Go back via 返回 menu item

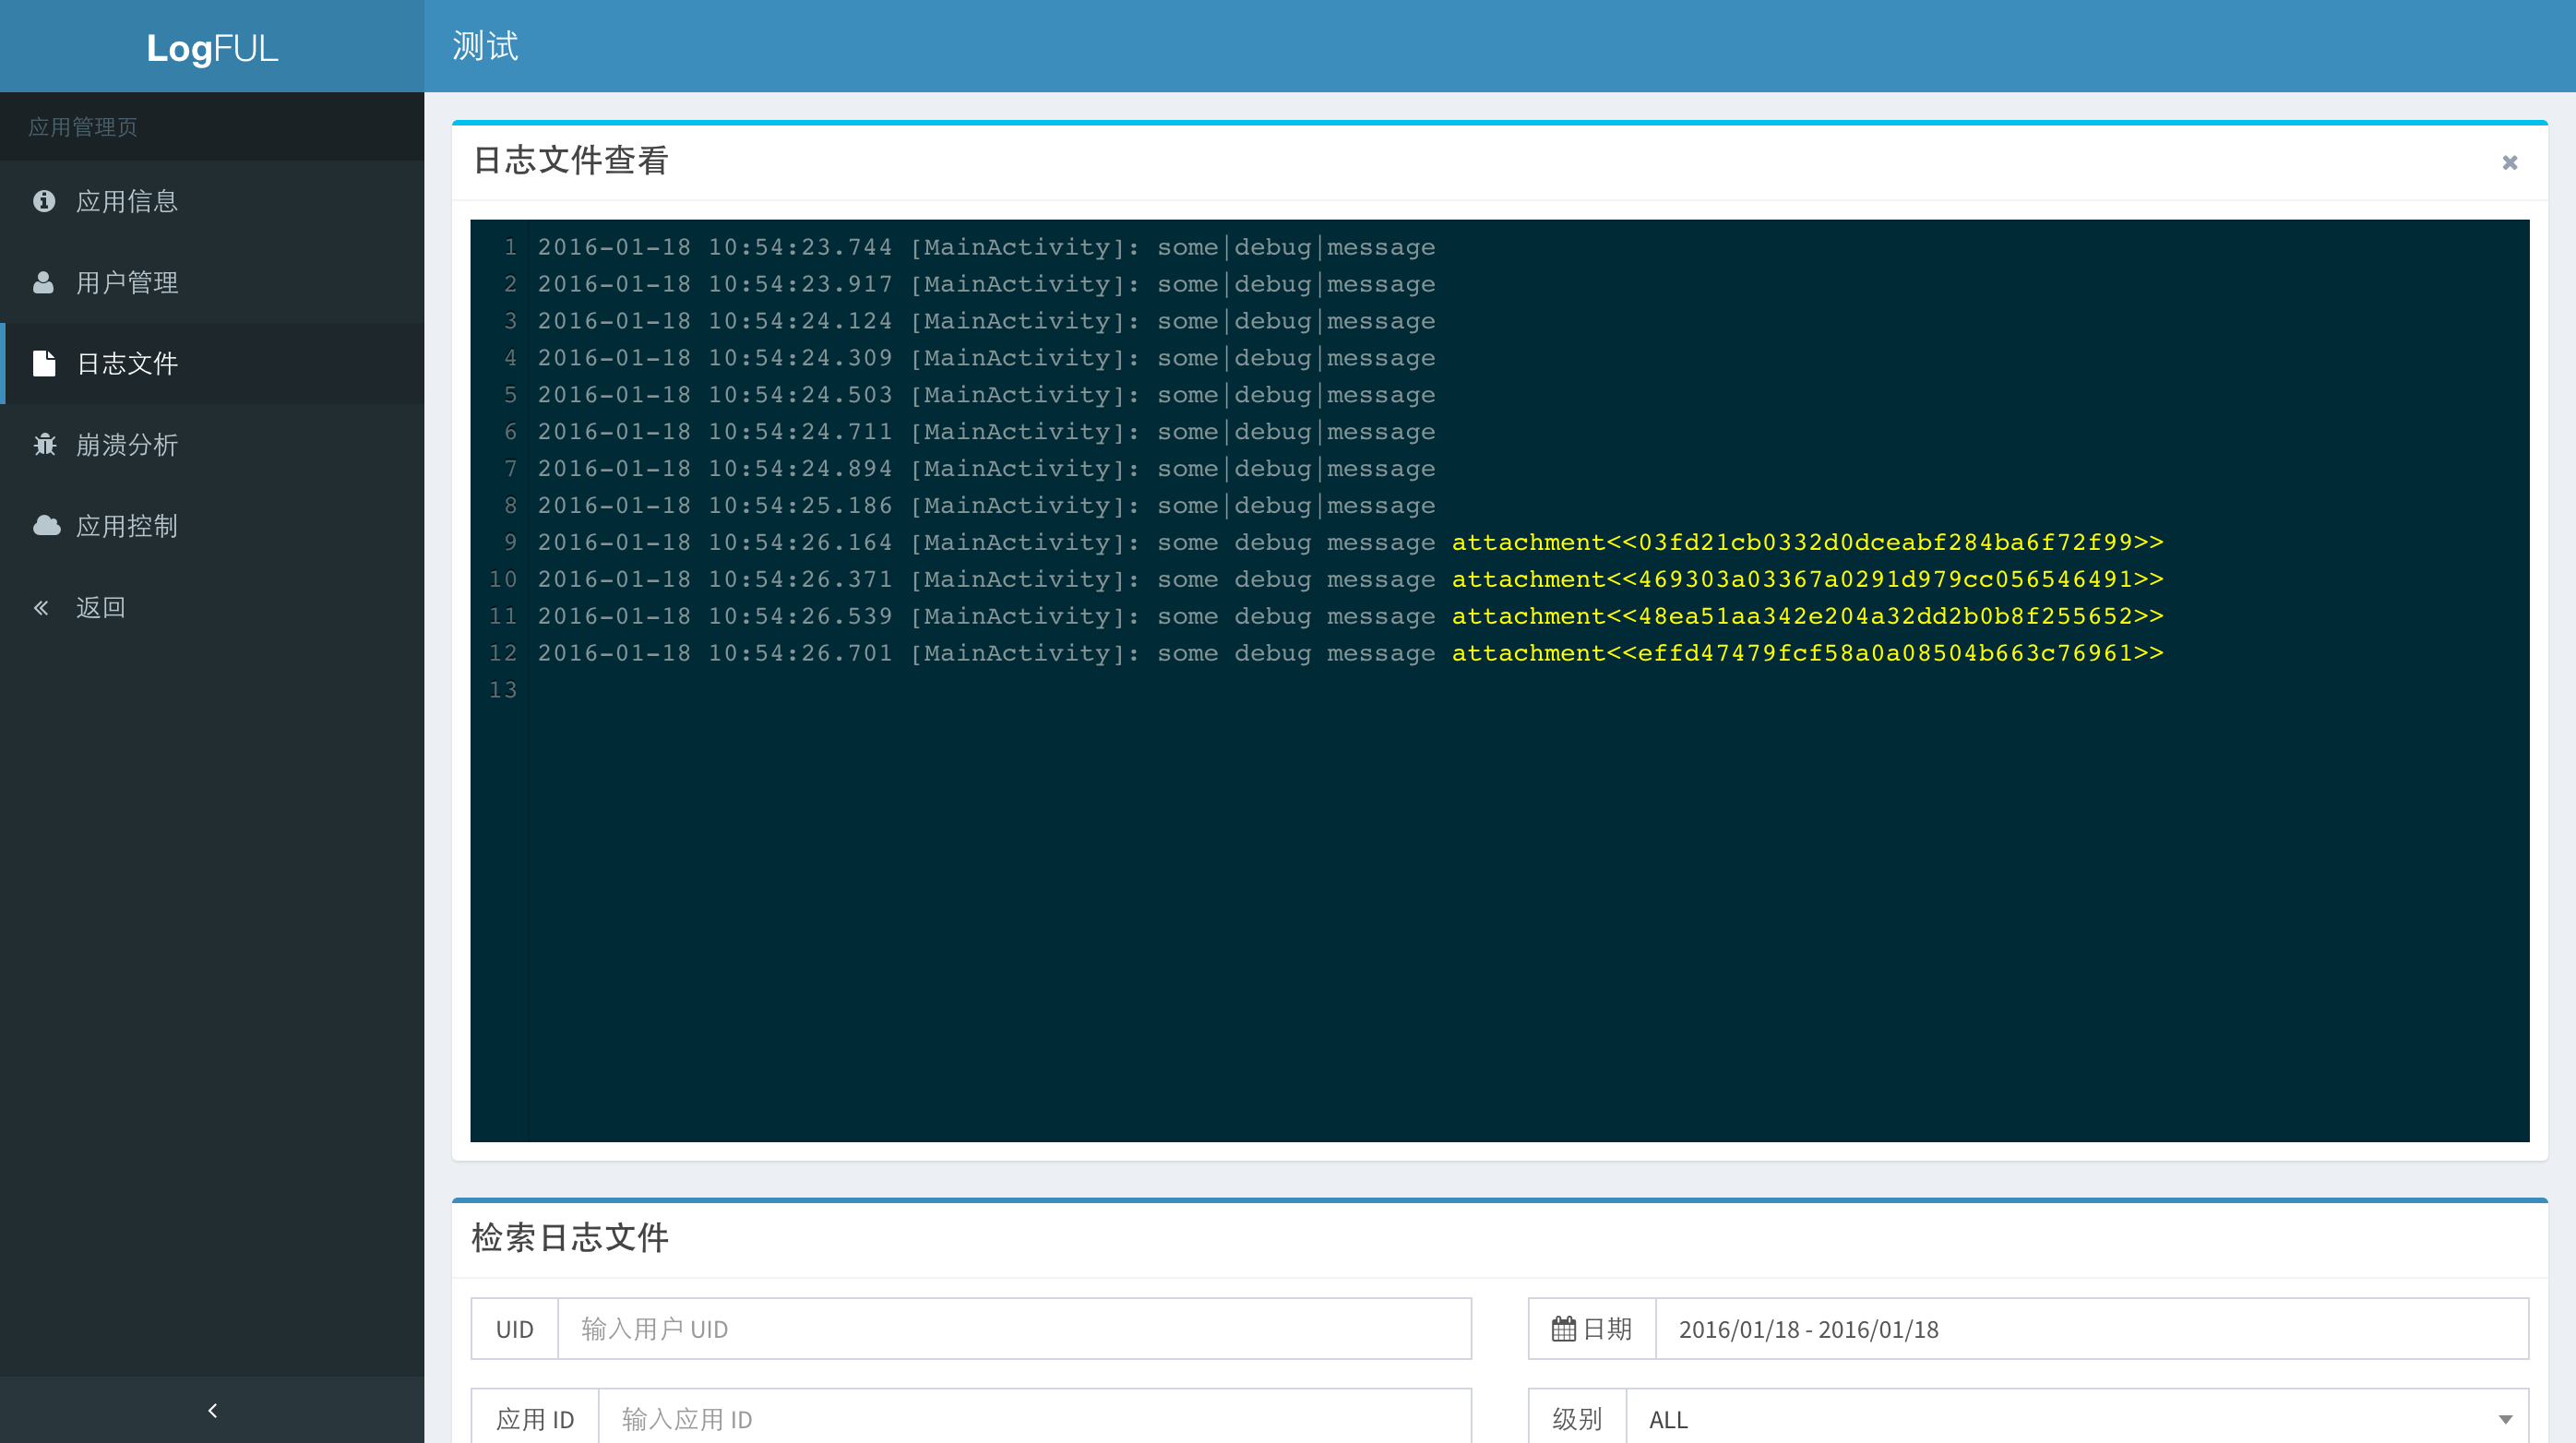[212, 607]
